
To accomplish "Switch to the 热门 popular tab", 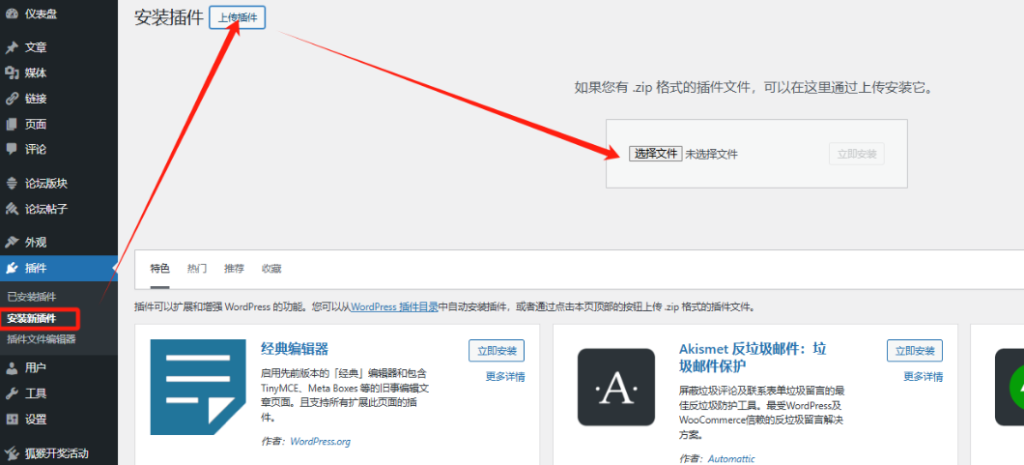I will [x=197, y=269].
